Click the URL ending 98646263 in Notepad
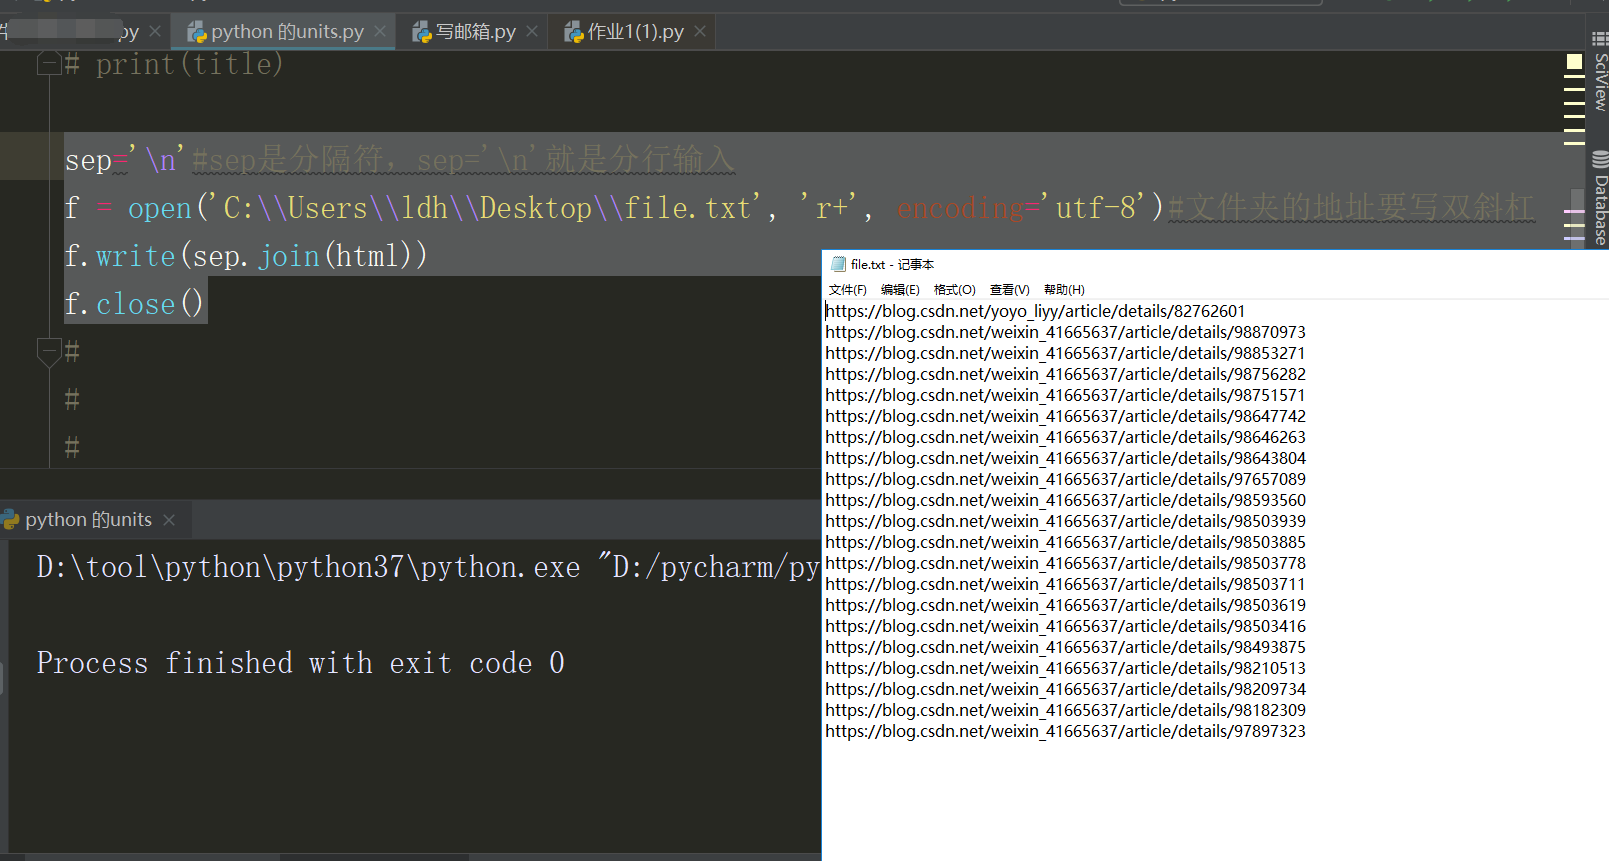 coord(1065,438)
